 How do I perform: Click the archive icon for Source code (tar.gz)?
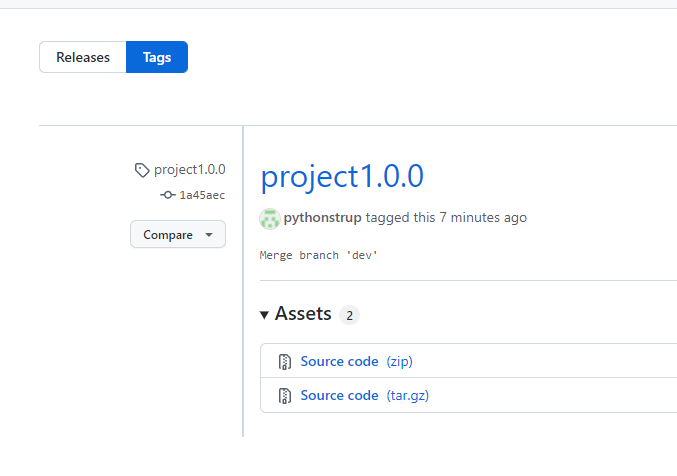pyautogui.click(x=285, y=396)
